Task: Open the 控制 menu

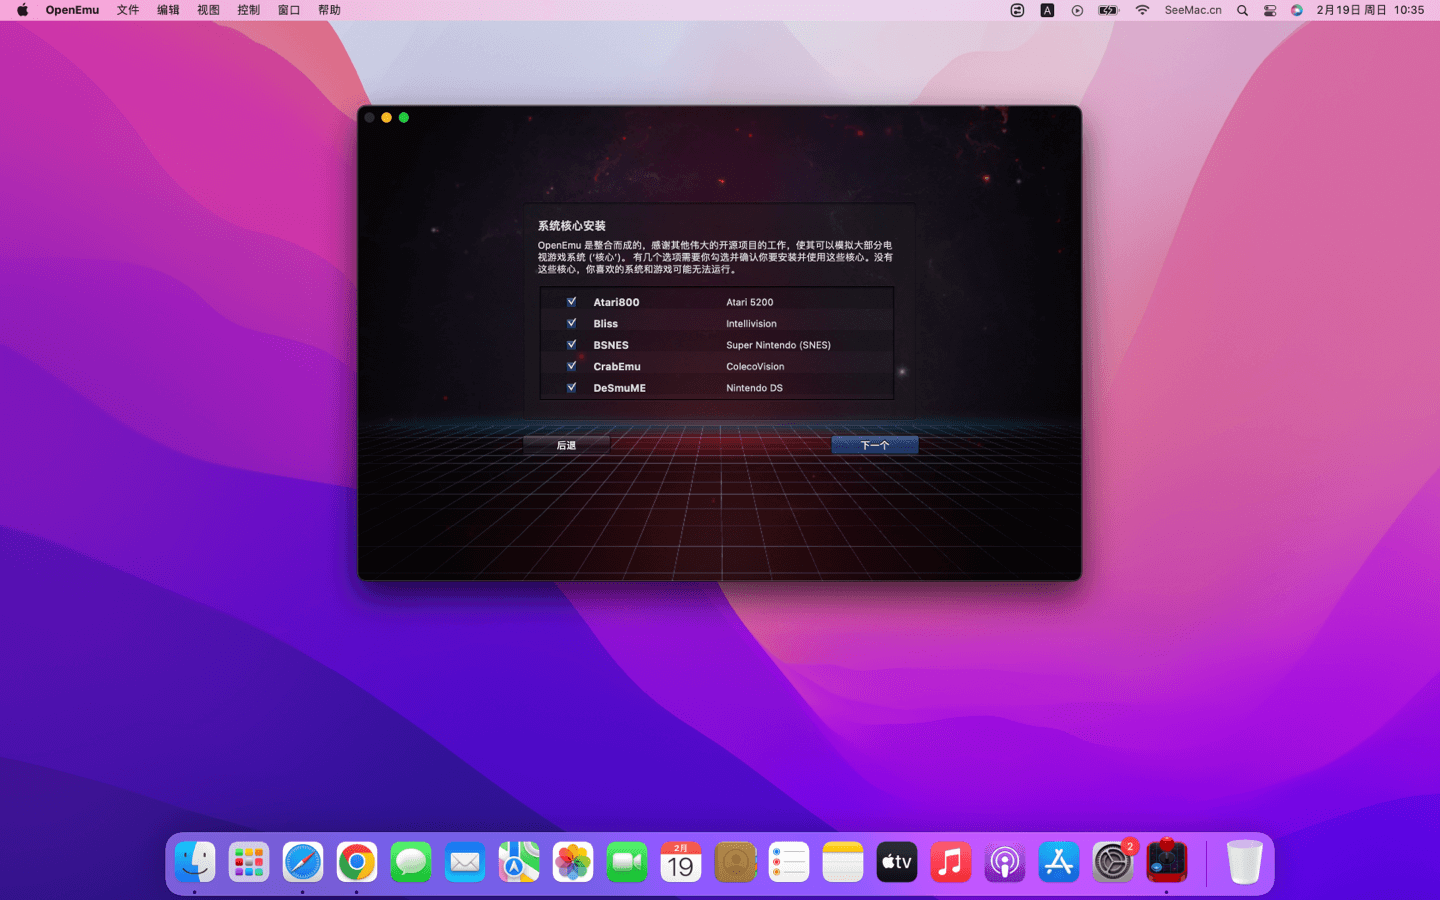Action: [x=248, y=10]
